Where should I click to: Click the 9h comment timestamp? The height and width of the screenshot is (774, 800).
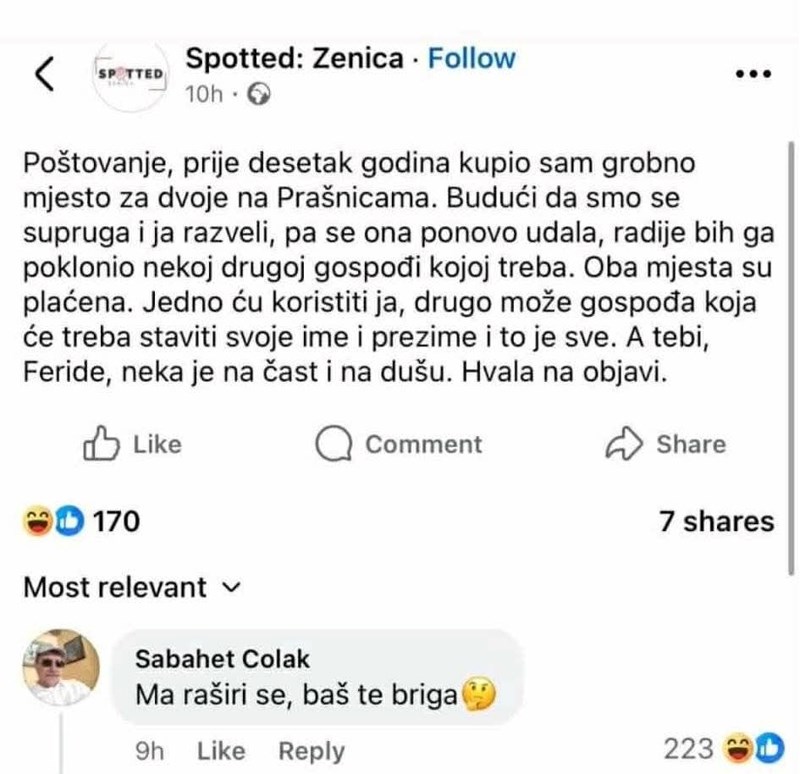coord(149,750)
